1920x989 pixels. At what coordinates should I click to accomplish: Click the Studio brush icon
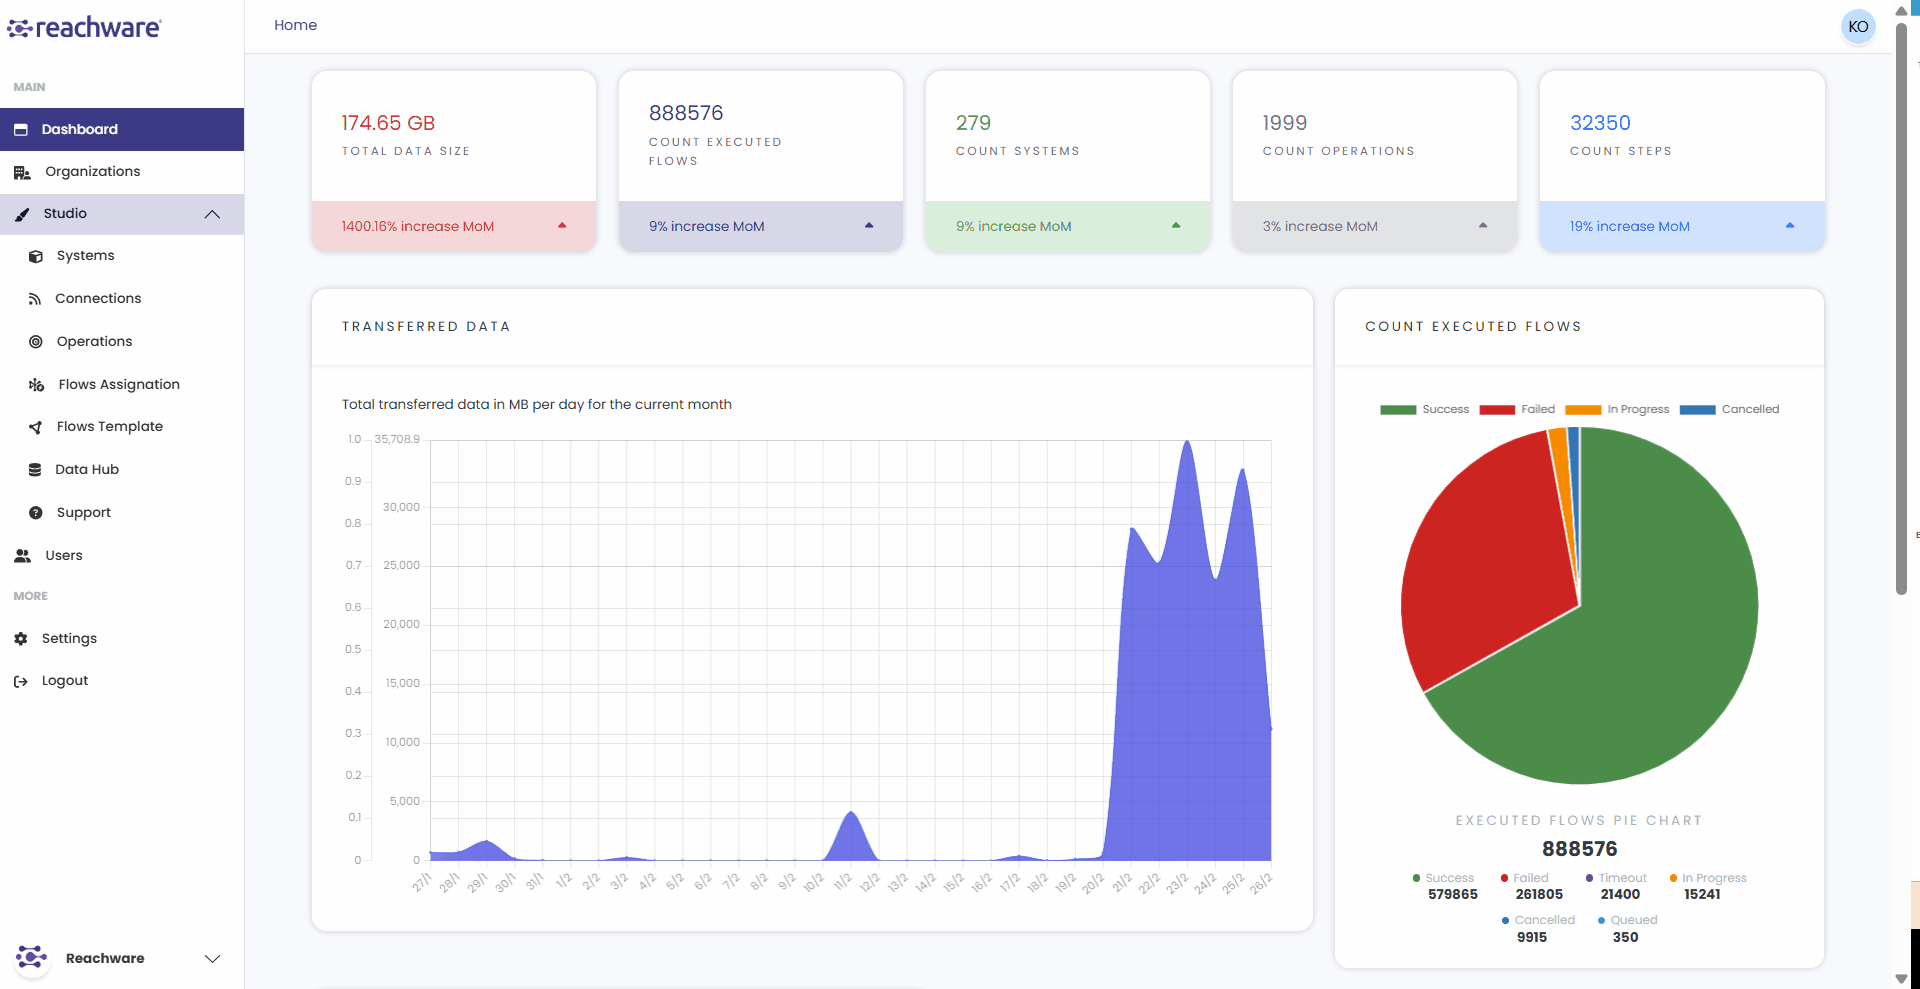[x=22, y=214]
